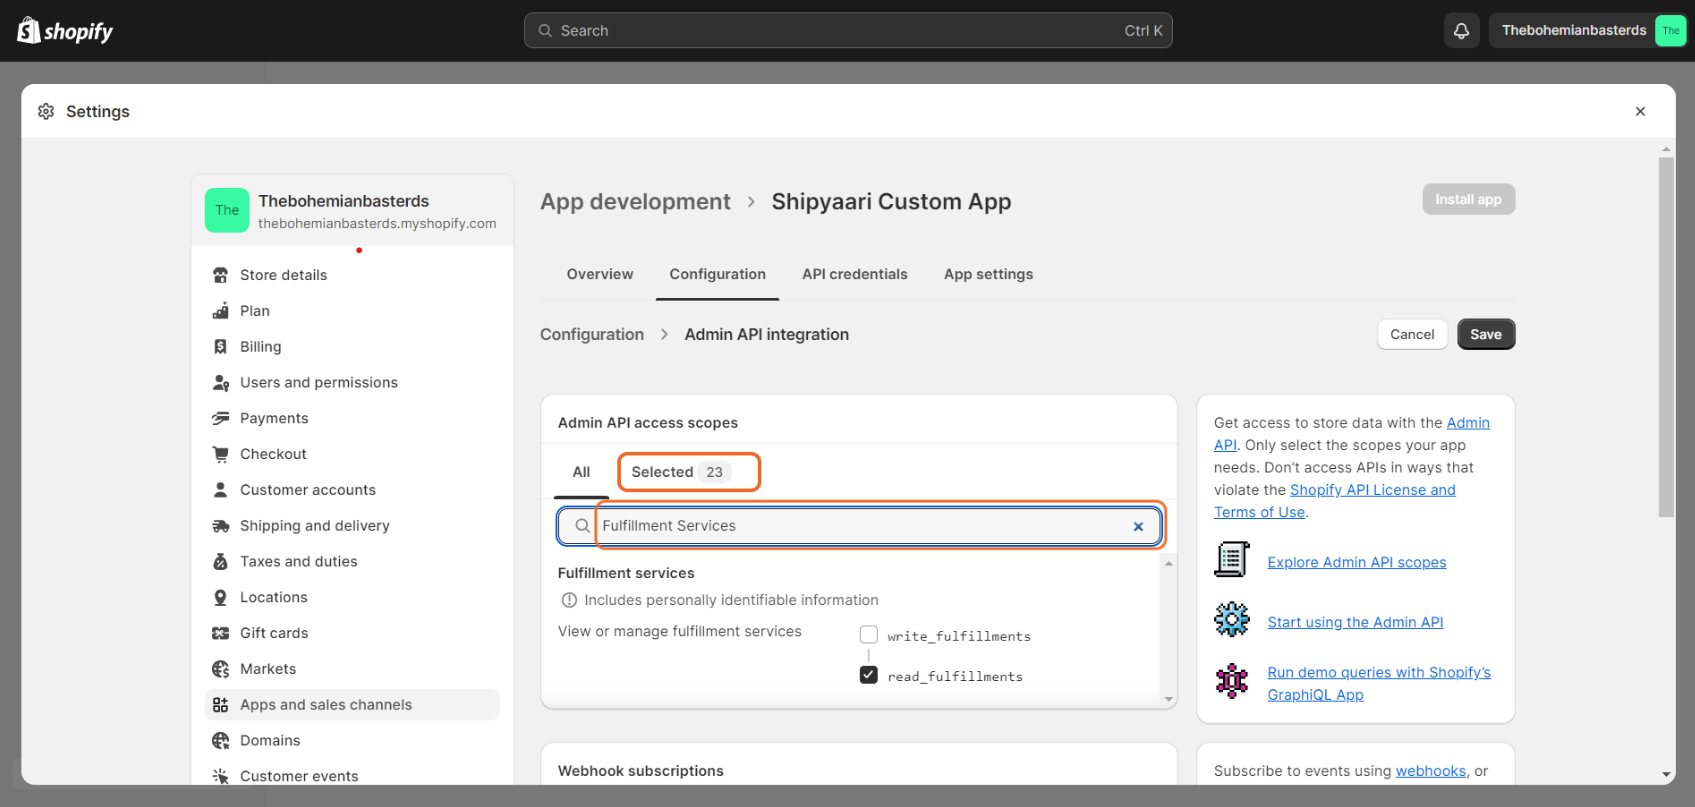Image resolution: width=1695 pixels, height=807 pixels.
Task: Close the Settings dialog
Action: click(x=1640, y=111)
